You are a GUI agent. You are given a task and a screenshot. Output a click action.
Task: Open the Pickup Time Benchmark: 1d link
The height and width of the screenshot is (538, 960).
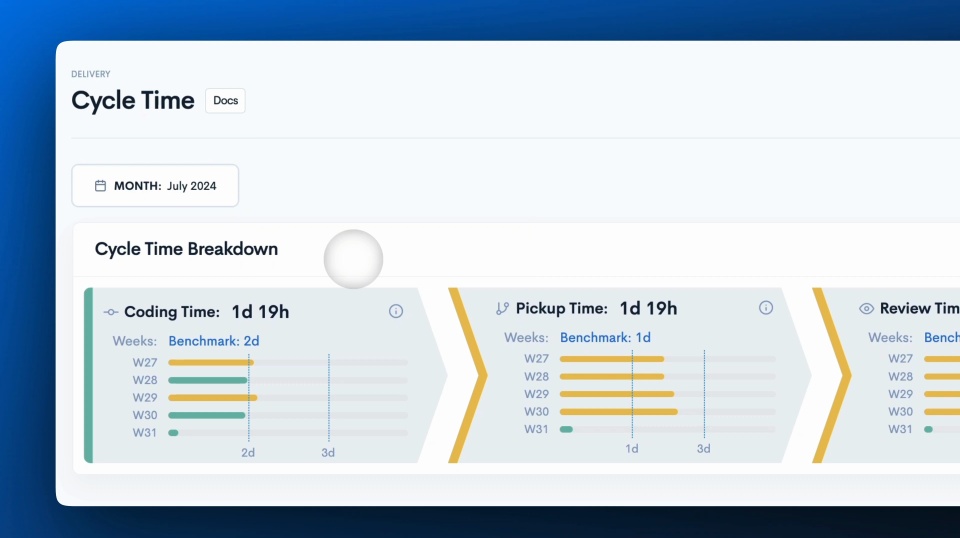point(606,337)
